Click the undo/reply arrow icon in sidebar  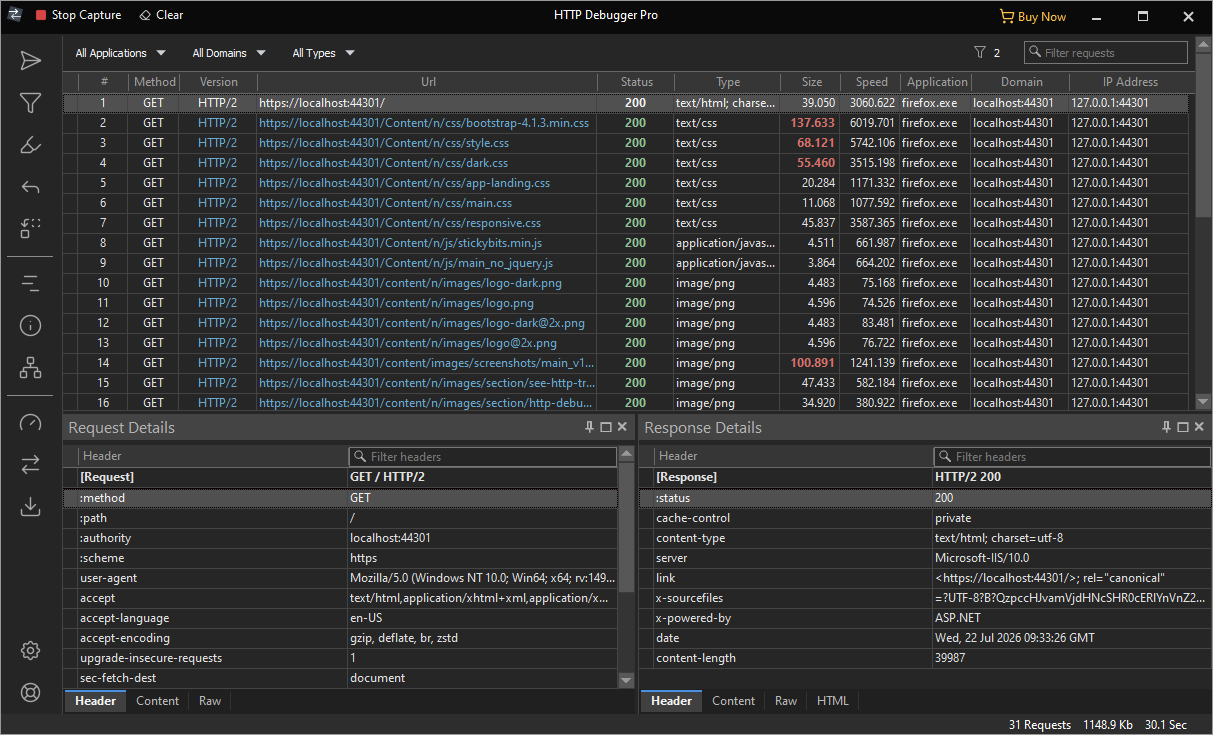click(x=30, y=187)
